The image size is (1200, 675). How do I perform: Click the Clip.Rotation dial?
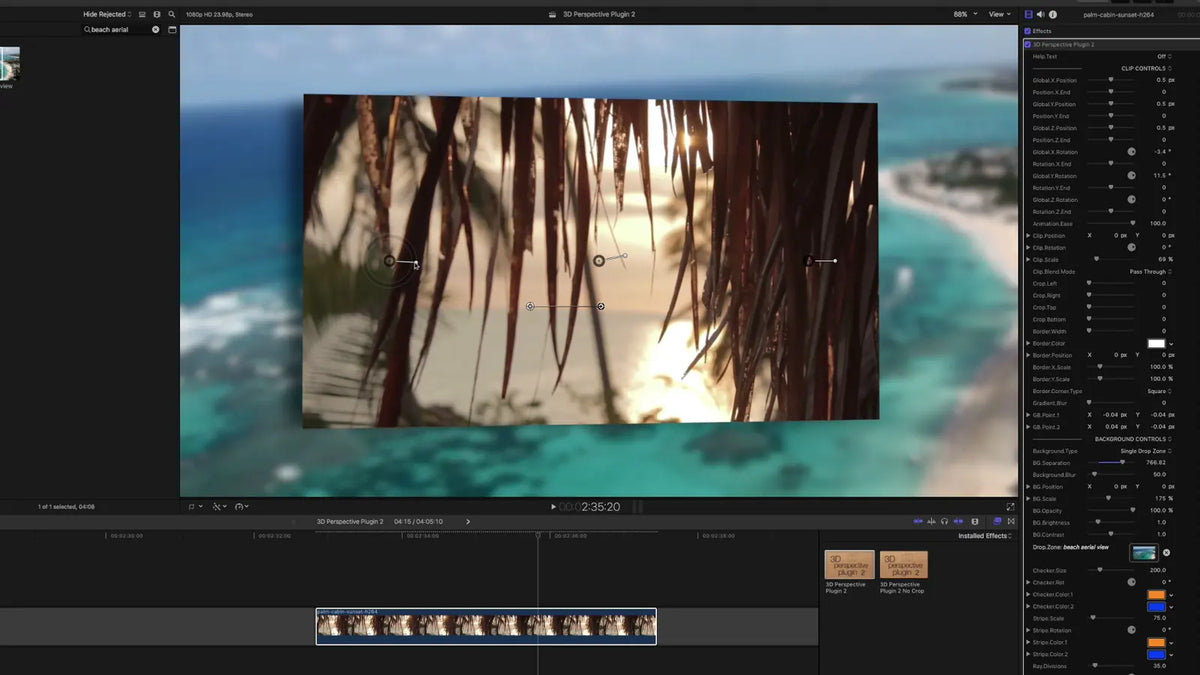tap(1132, 248)
